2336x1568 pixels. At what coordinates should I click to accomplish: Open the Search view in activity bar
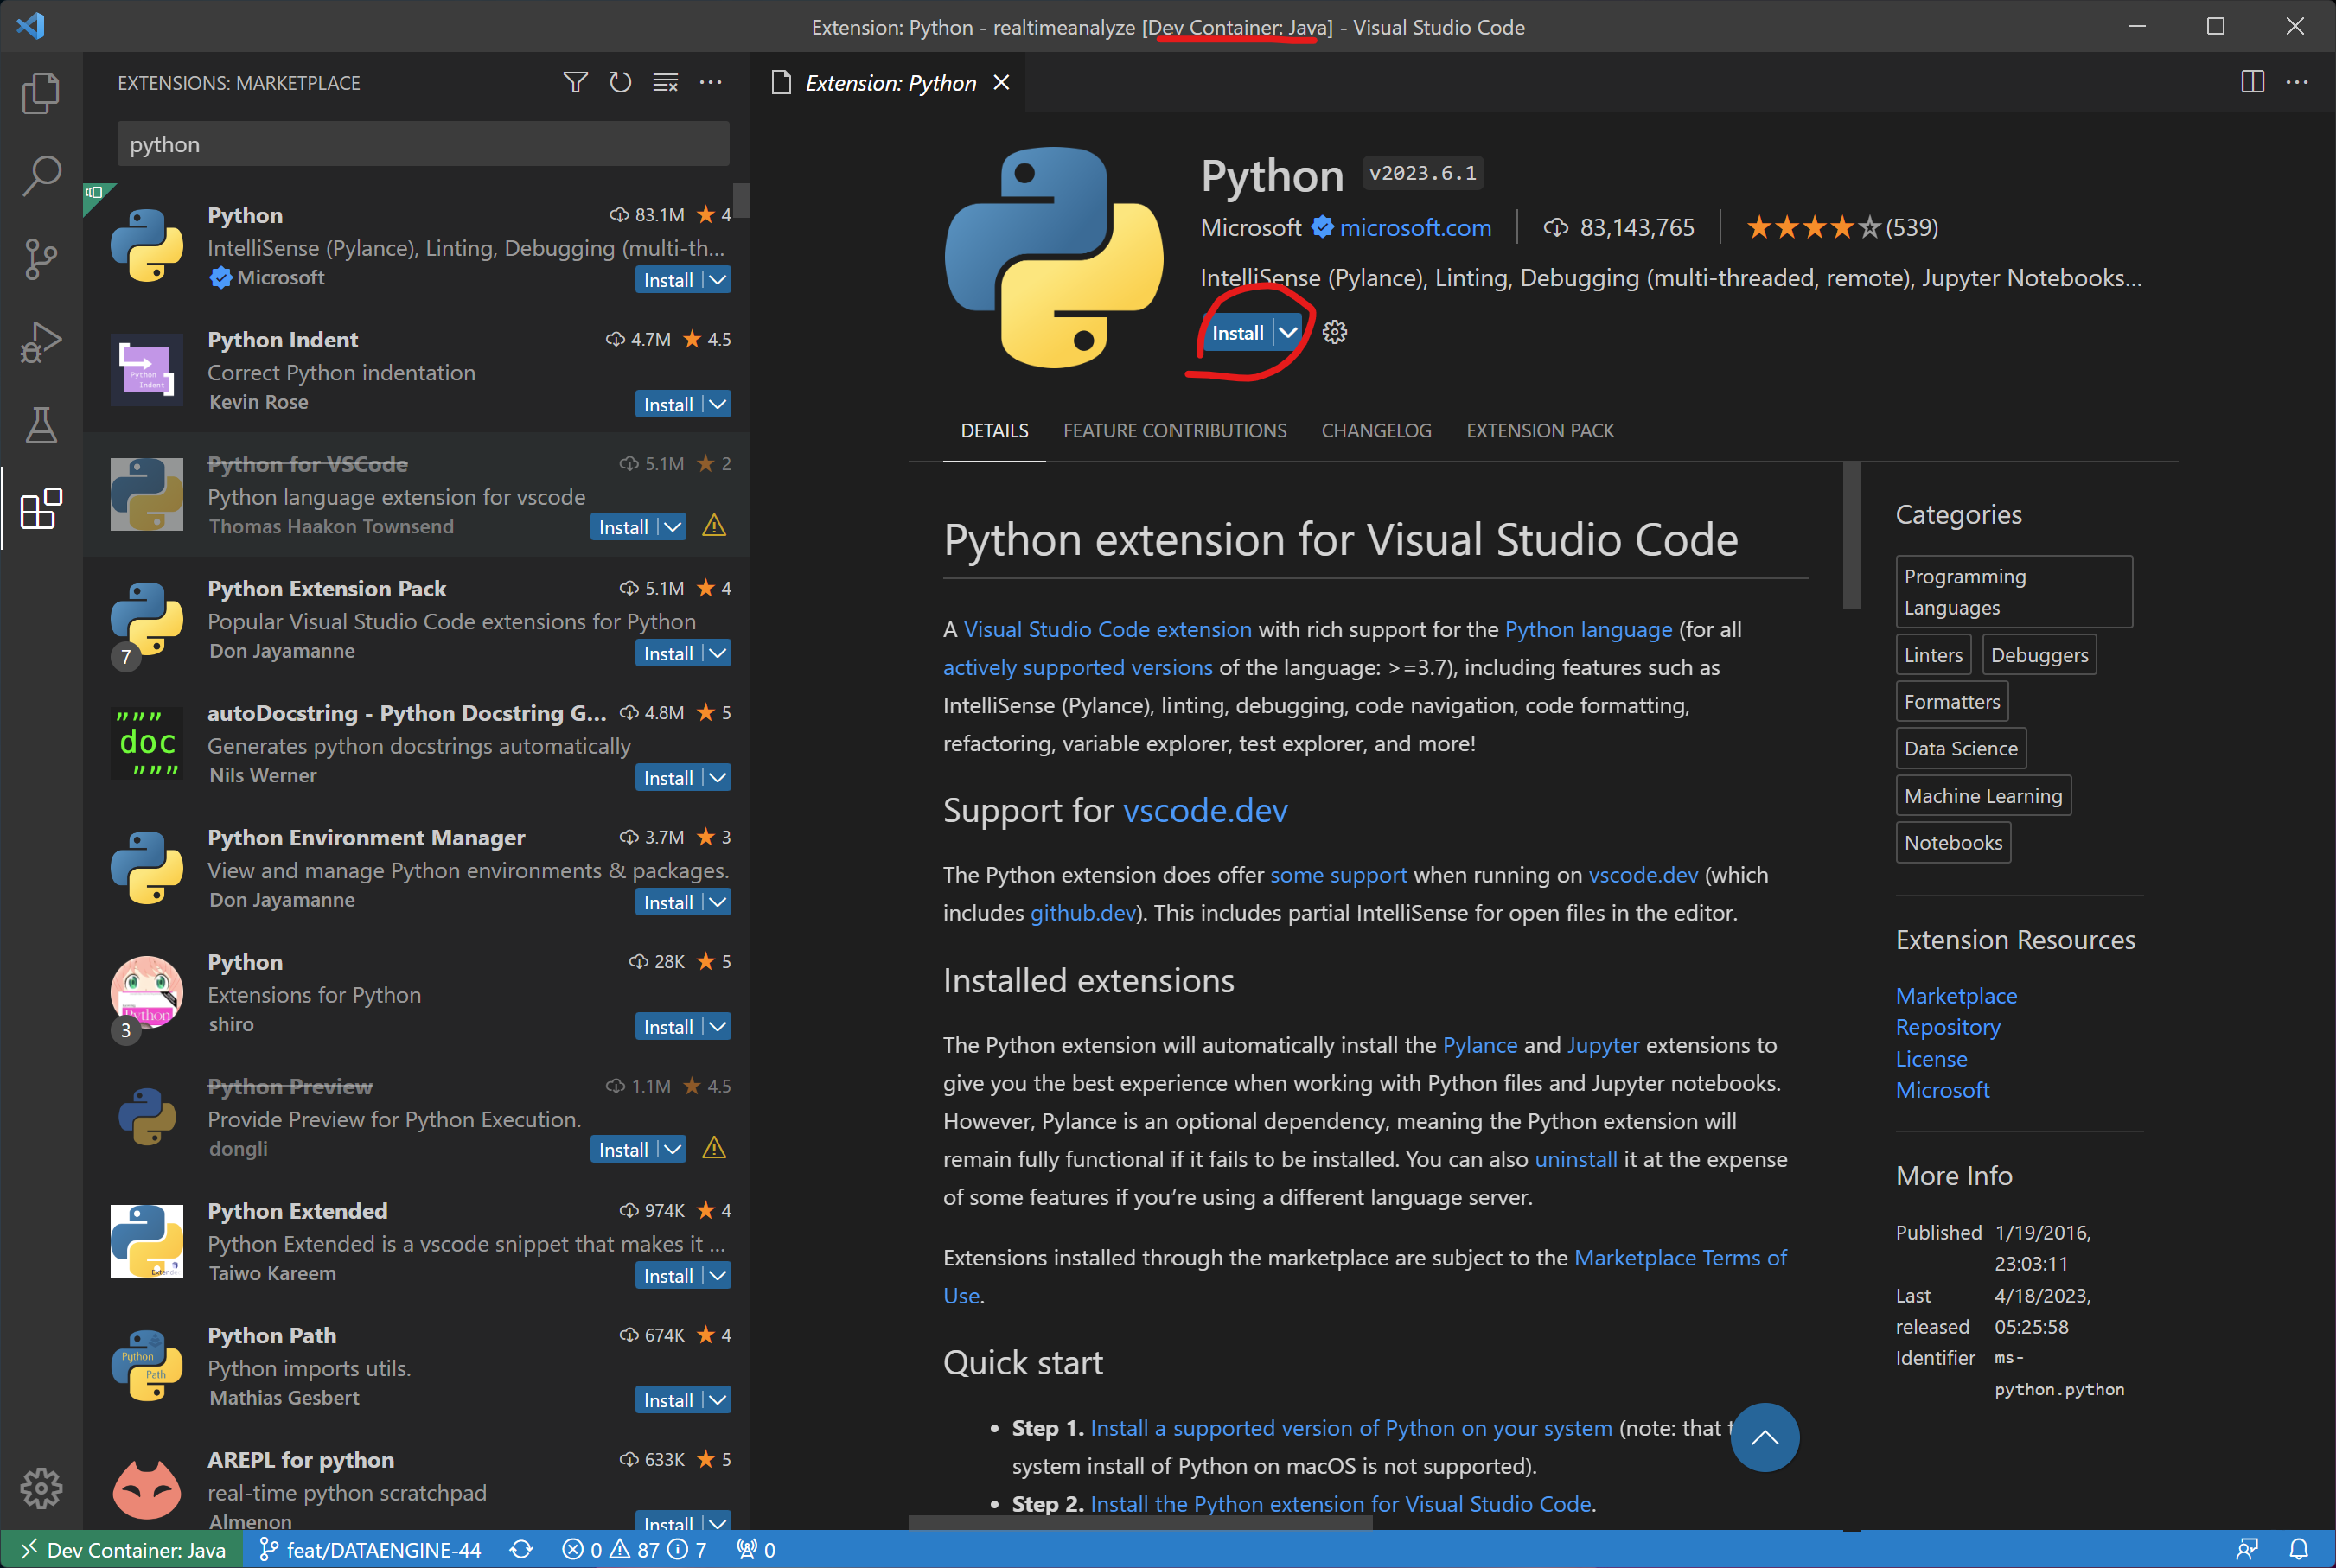pyautogui.click(x=40, y=175)
